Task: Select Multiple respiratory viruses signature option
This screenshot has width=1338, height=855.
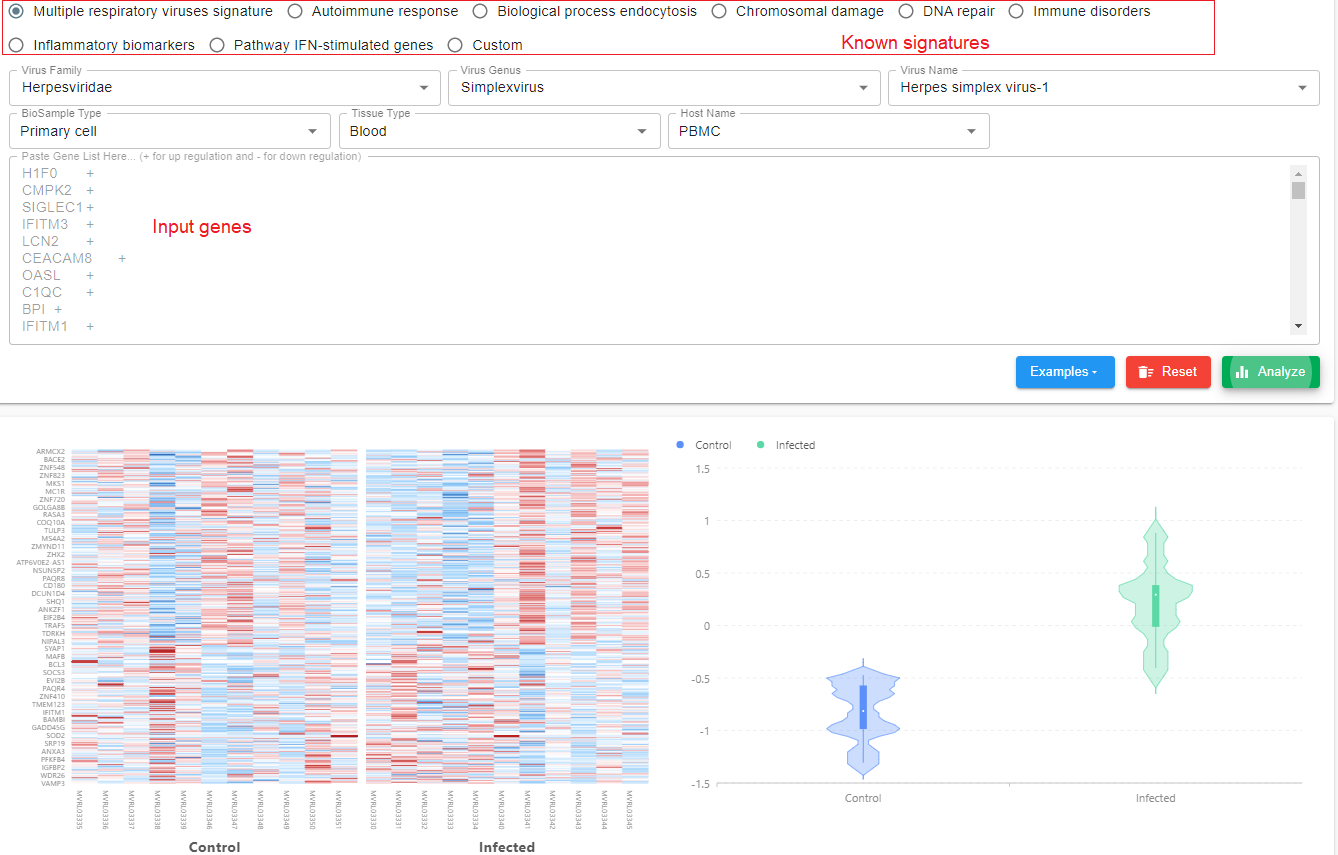Action: pyautogui.click(x=16, y=12)
